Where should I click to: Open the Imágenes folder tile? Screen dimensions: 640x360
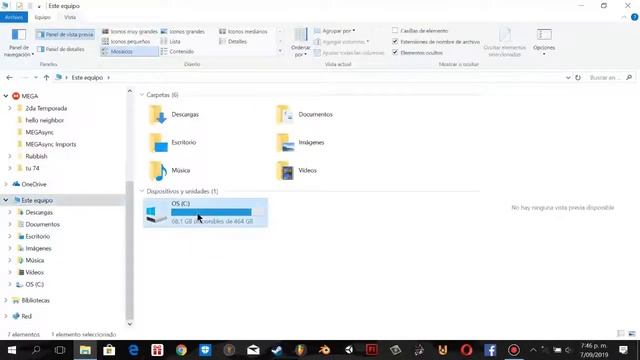(300, 142)
